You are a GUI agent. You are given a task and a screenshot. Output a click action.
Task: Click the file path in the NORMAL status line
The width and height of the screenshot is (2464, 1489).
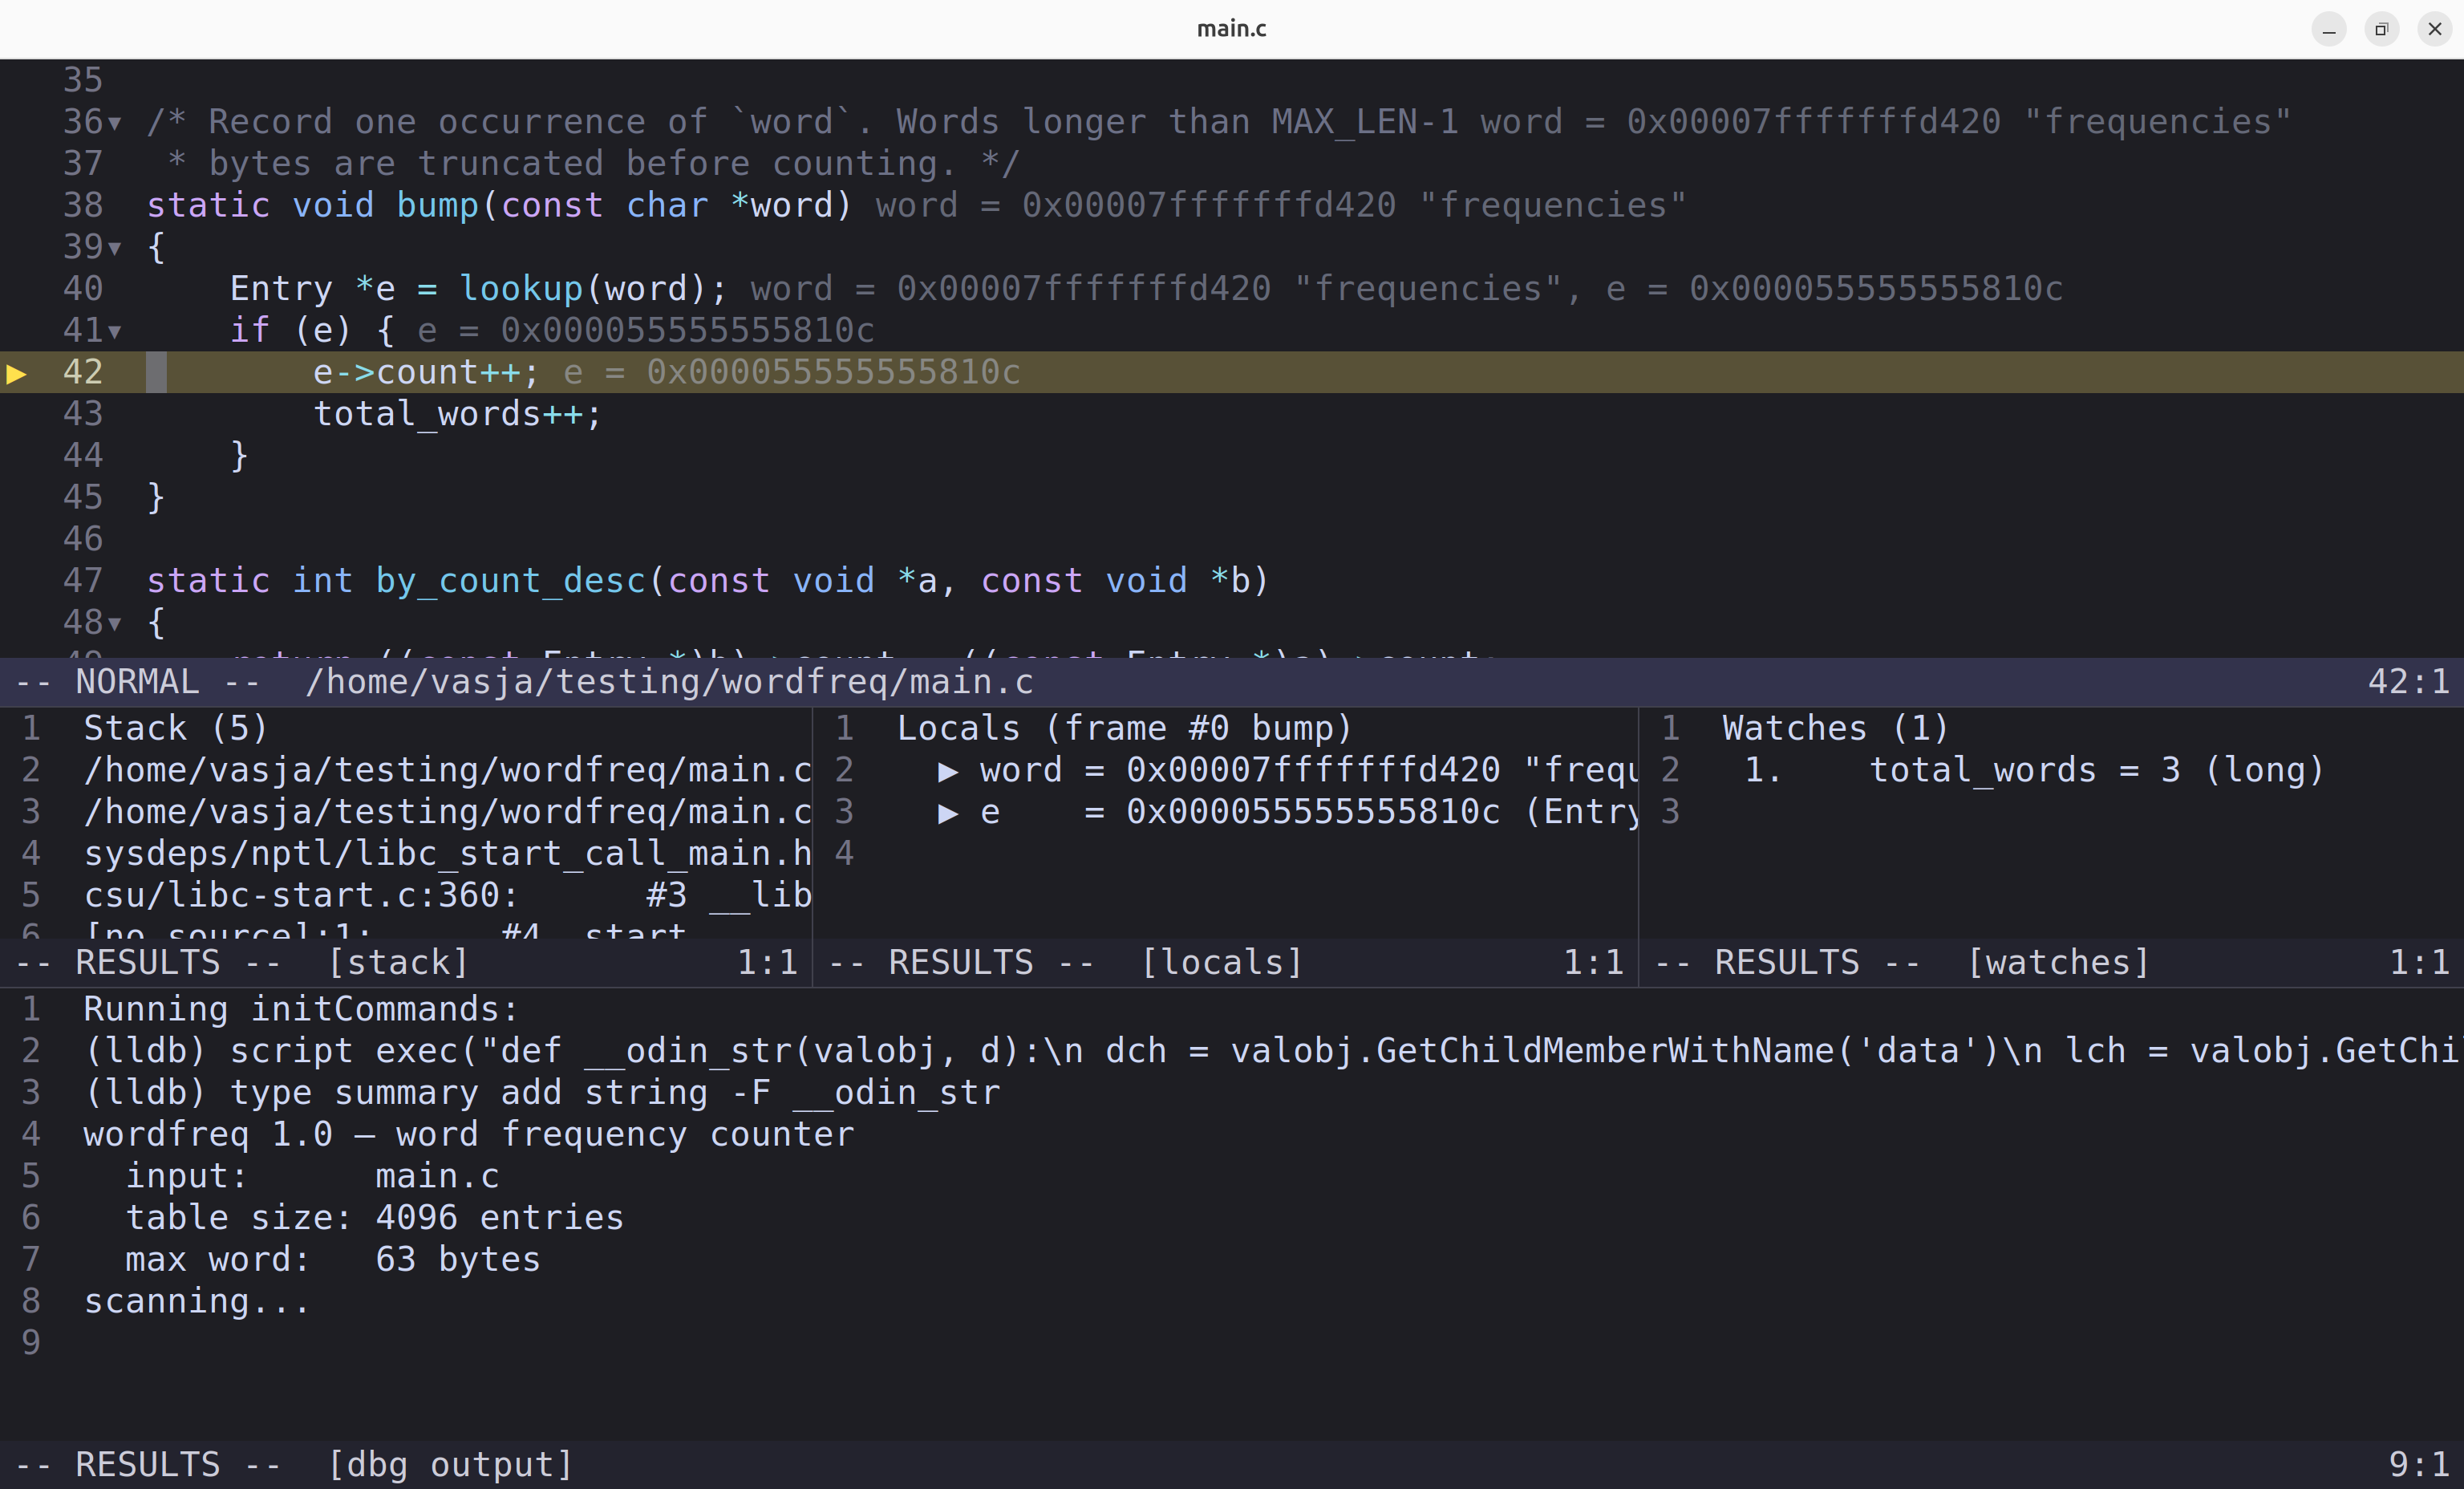(x=669, y=683)
